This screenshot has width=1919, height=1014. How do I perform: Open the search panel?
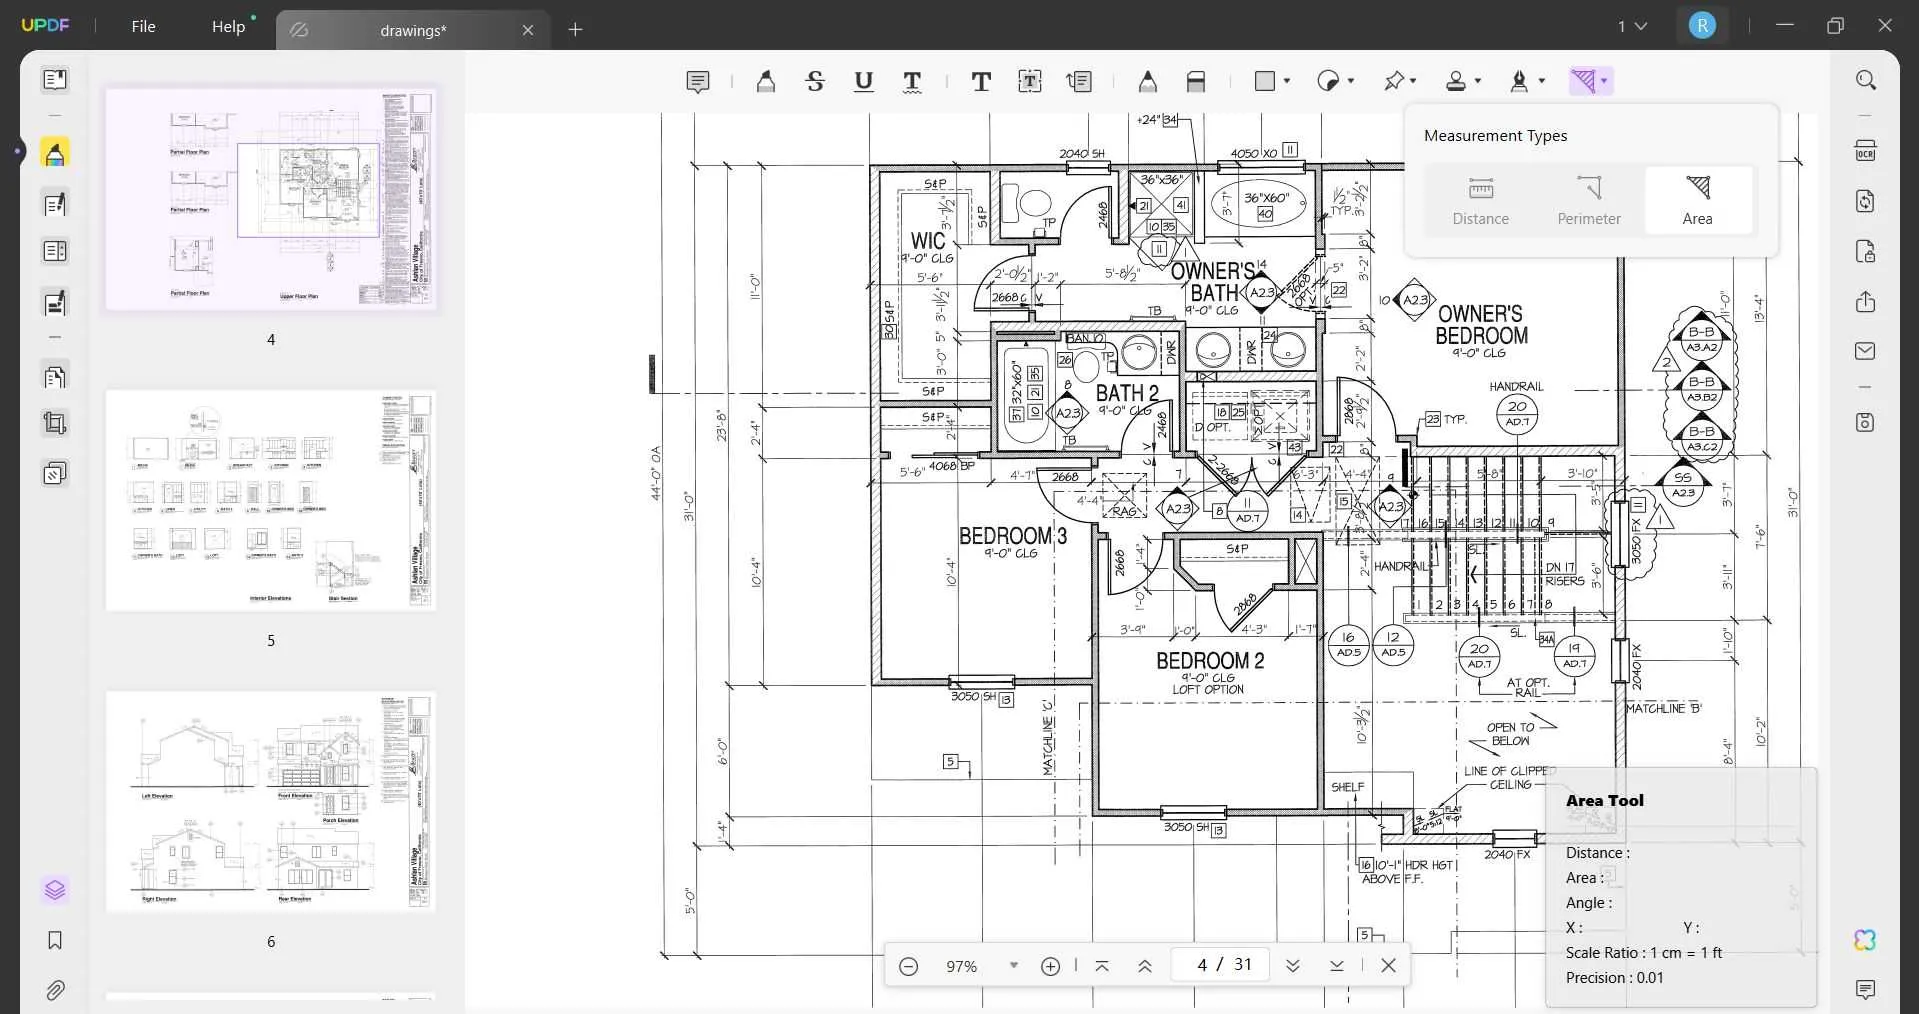(x=1865, y=80)
